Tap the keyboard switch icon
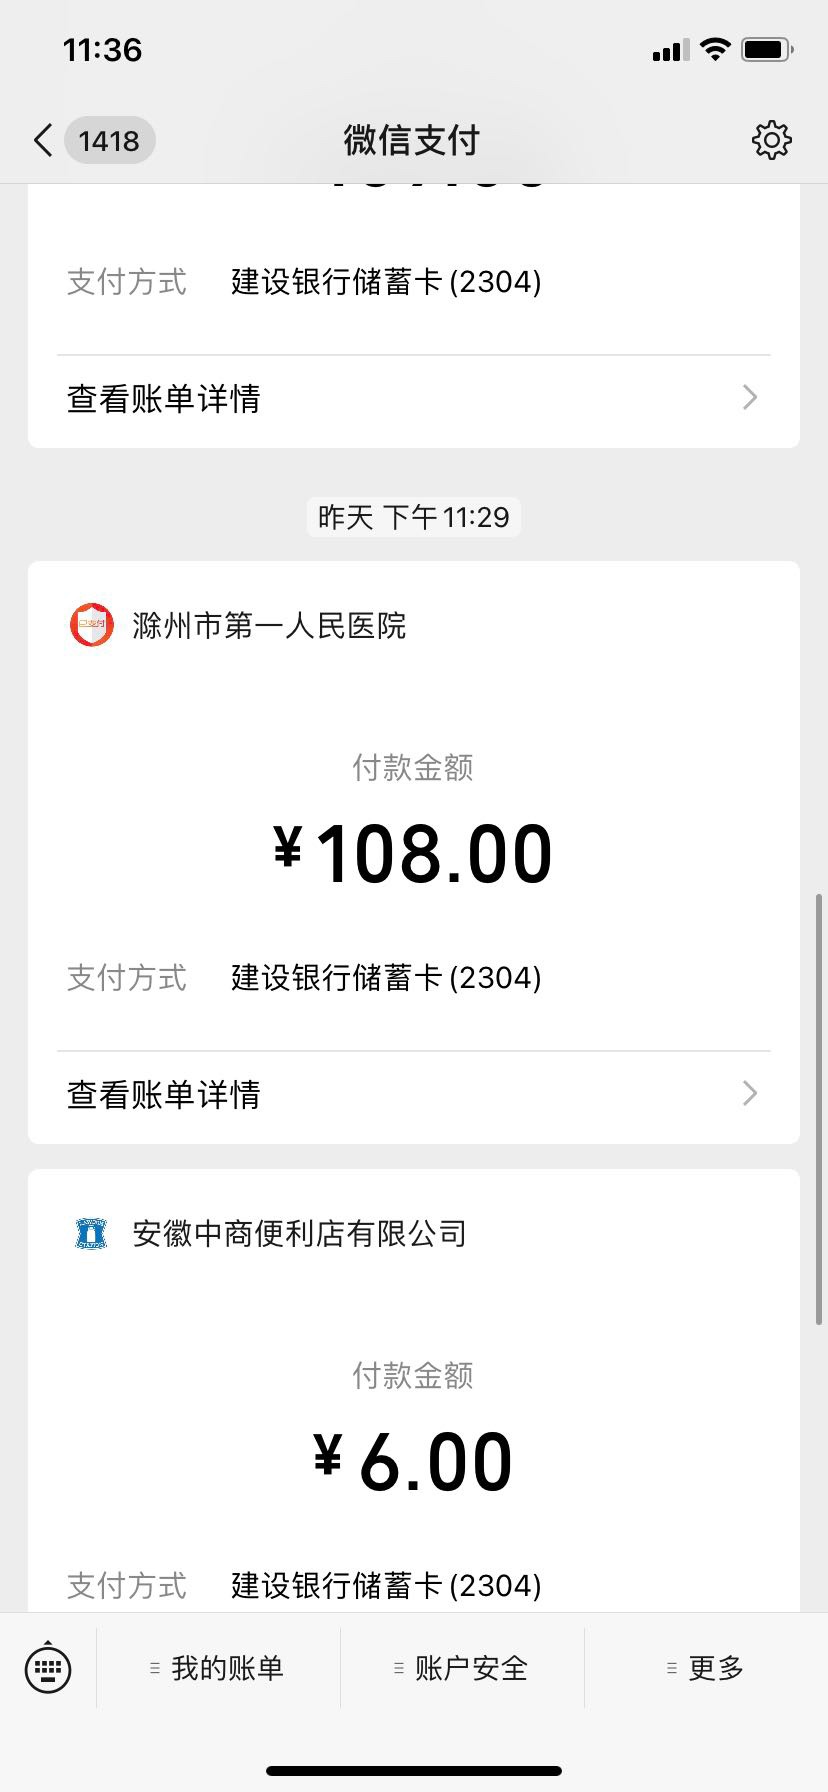This screenshot has width=828, height=1792. click(x=48, y=1667)
